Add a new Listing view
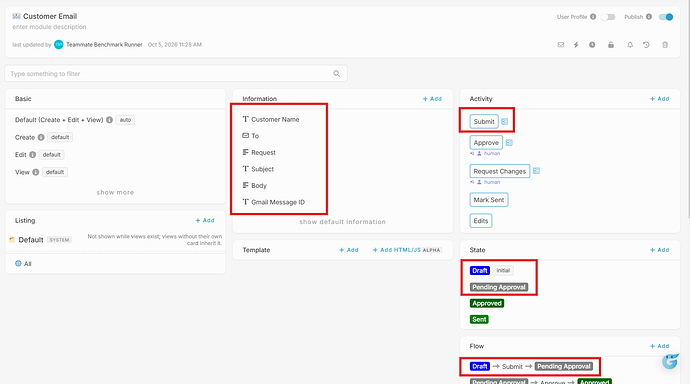 [x=205, y=220]
